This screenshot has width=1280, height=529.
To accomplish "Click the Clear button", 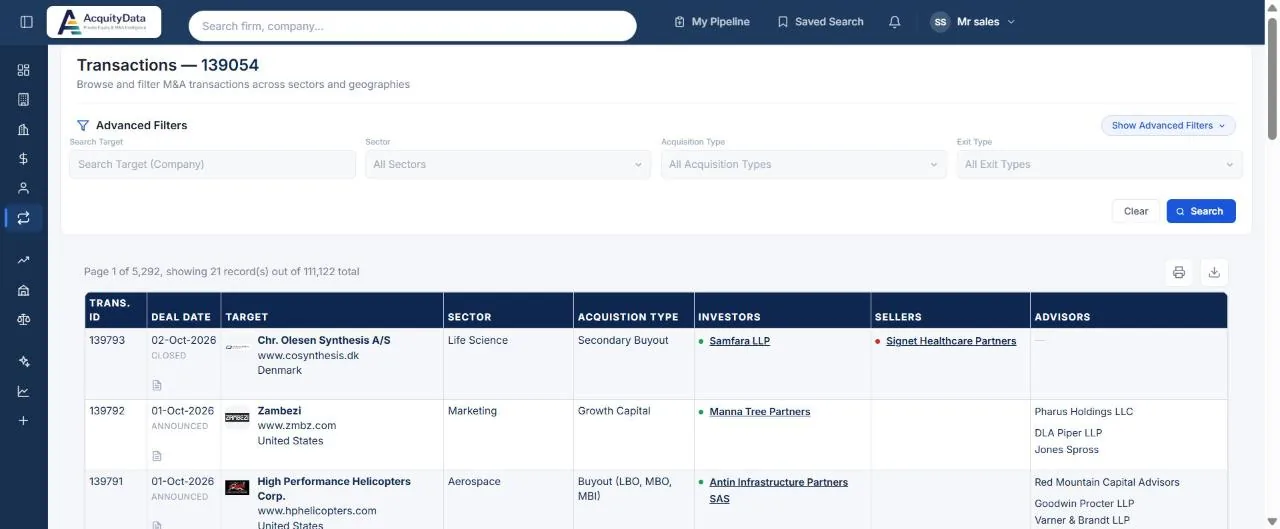I will pyautogui.click(x=1136, y=211).
